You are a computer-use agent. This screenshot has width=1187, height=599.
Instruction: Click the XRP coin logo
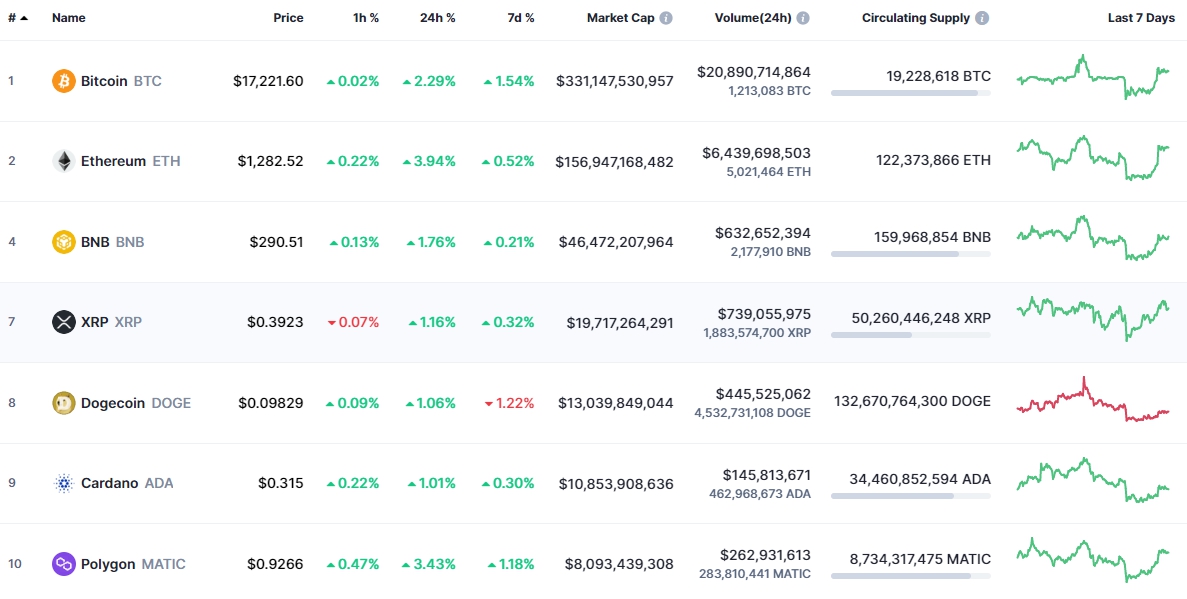pos(64,322)
